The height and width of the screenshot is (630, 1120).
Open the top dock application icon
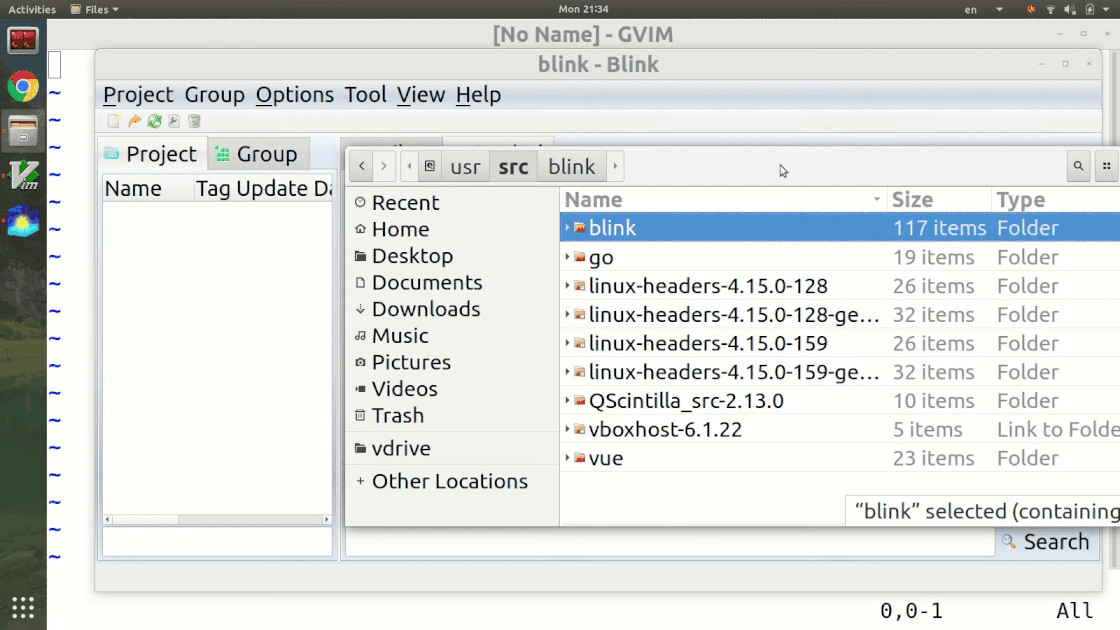tap(23, 41)
